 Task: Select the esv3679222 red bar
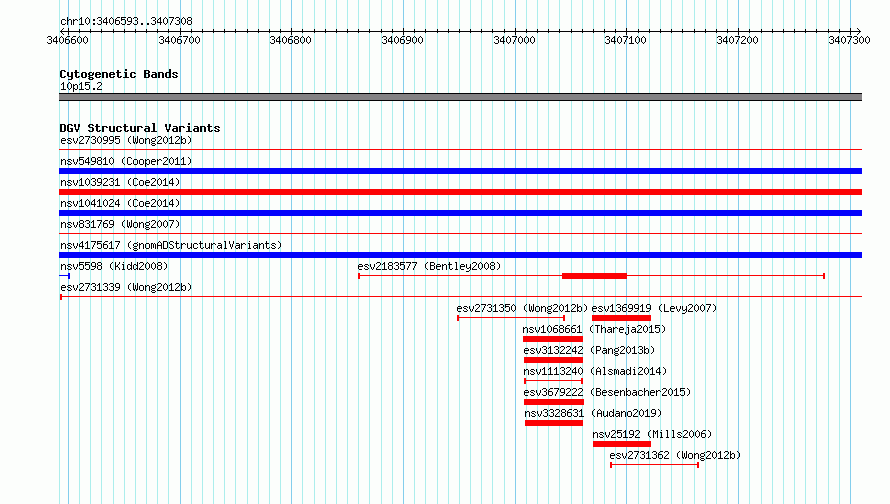(x=553, y=402)
